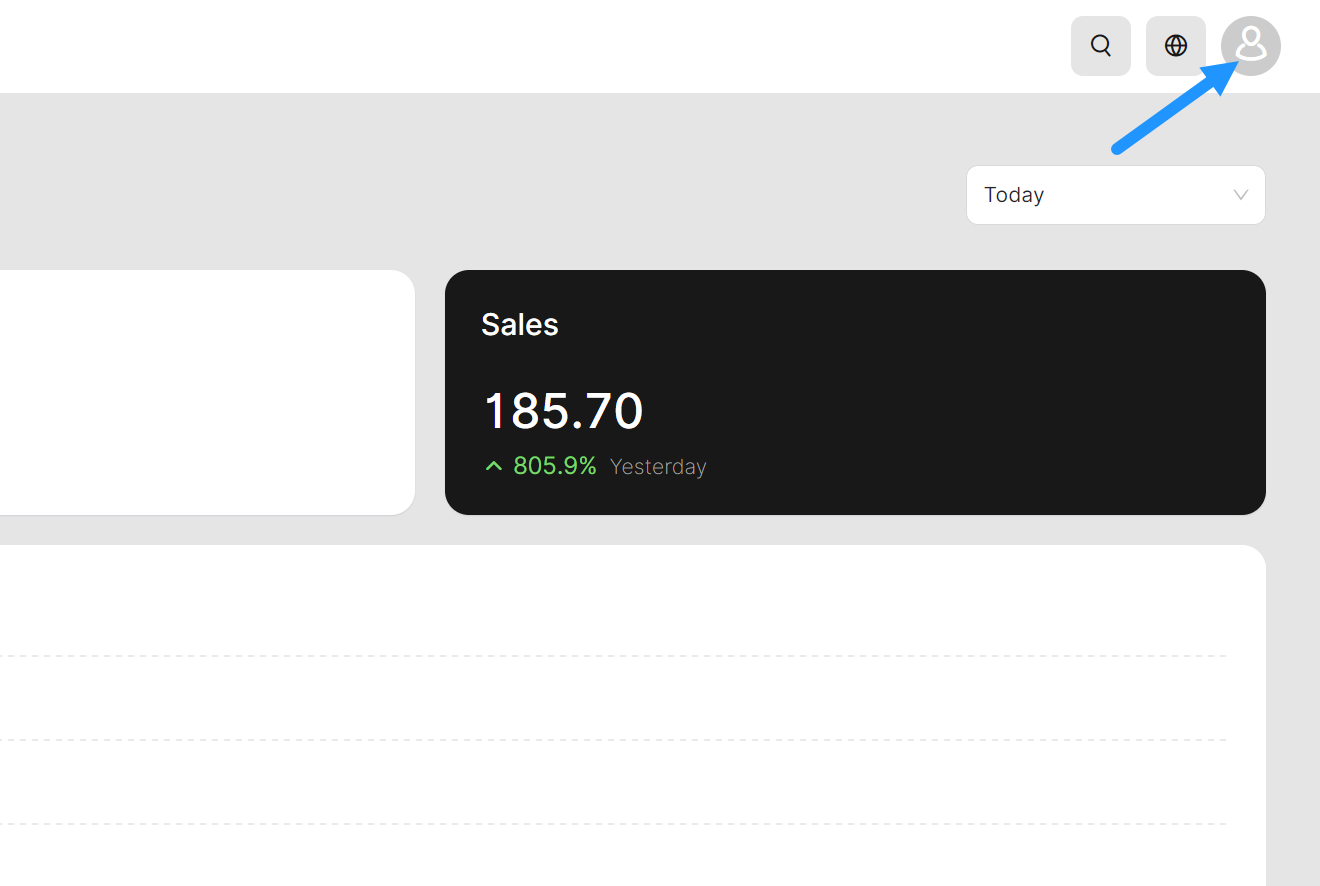The height and width of the screenshot is (886, 1320).
Task: Click the 185.70 sales value
Action: pyautogui.click(x=564, y=411)
